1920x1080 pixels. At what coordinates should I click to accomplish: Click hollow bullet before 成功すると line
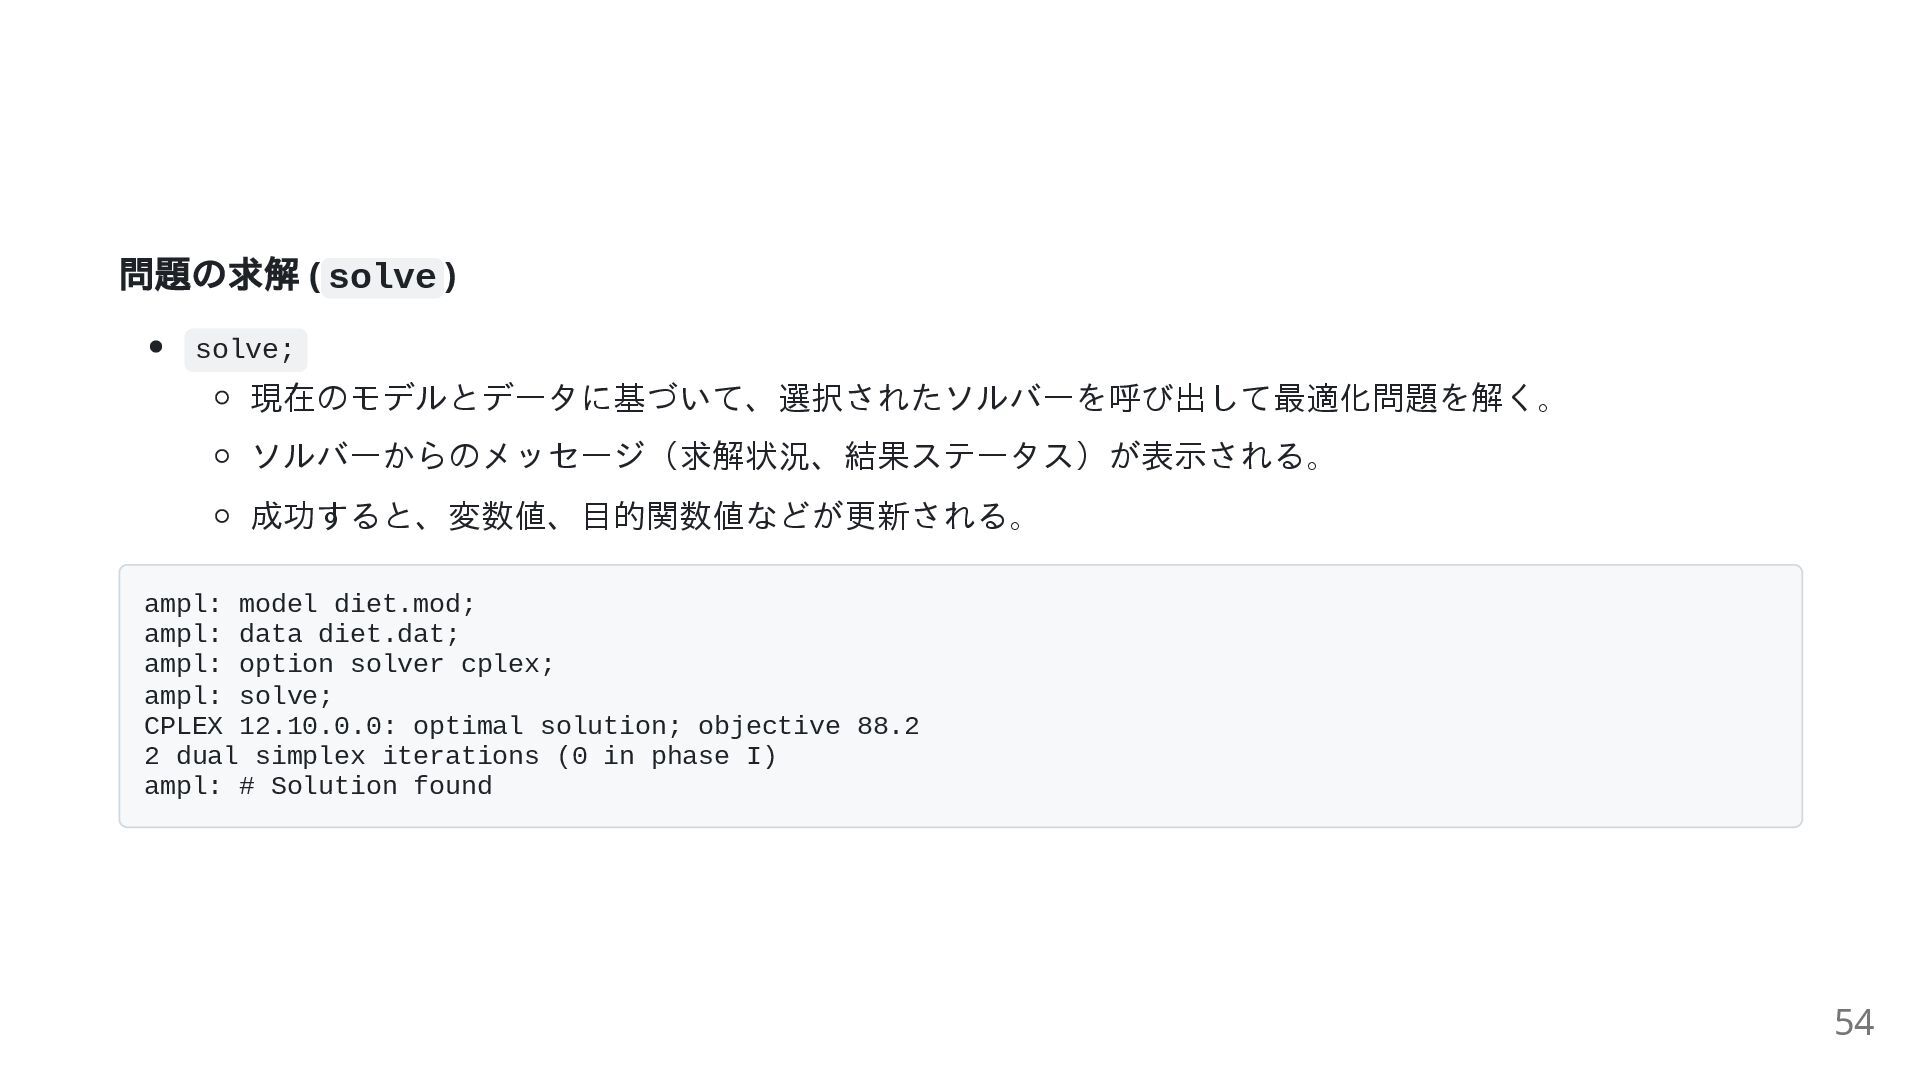pos(223,516)
